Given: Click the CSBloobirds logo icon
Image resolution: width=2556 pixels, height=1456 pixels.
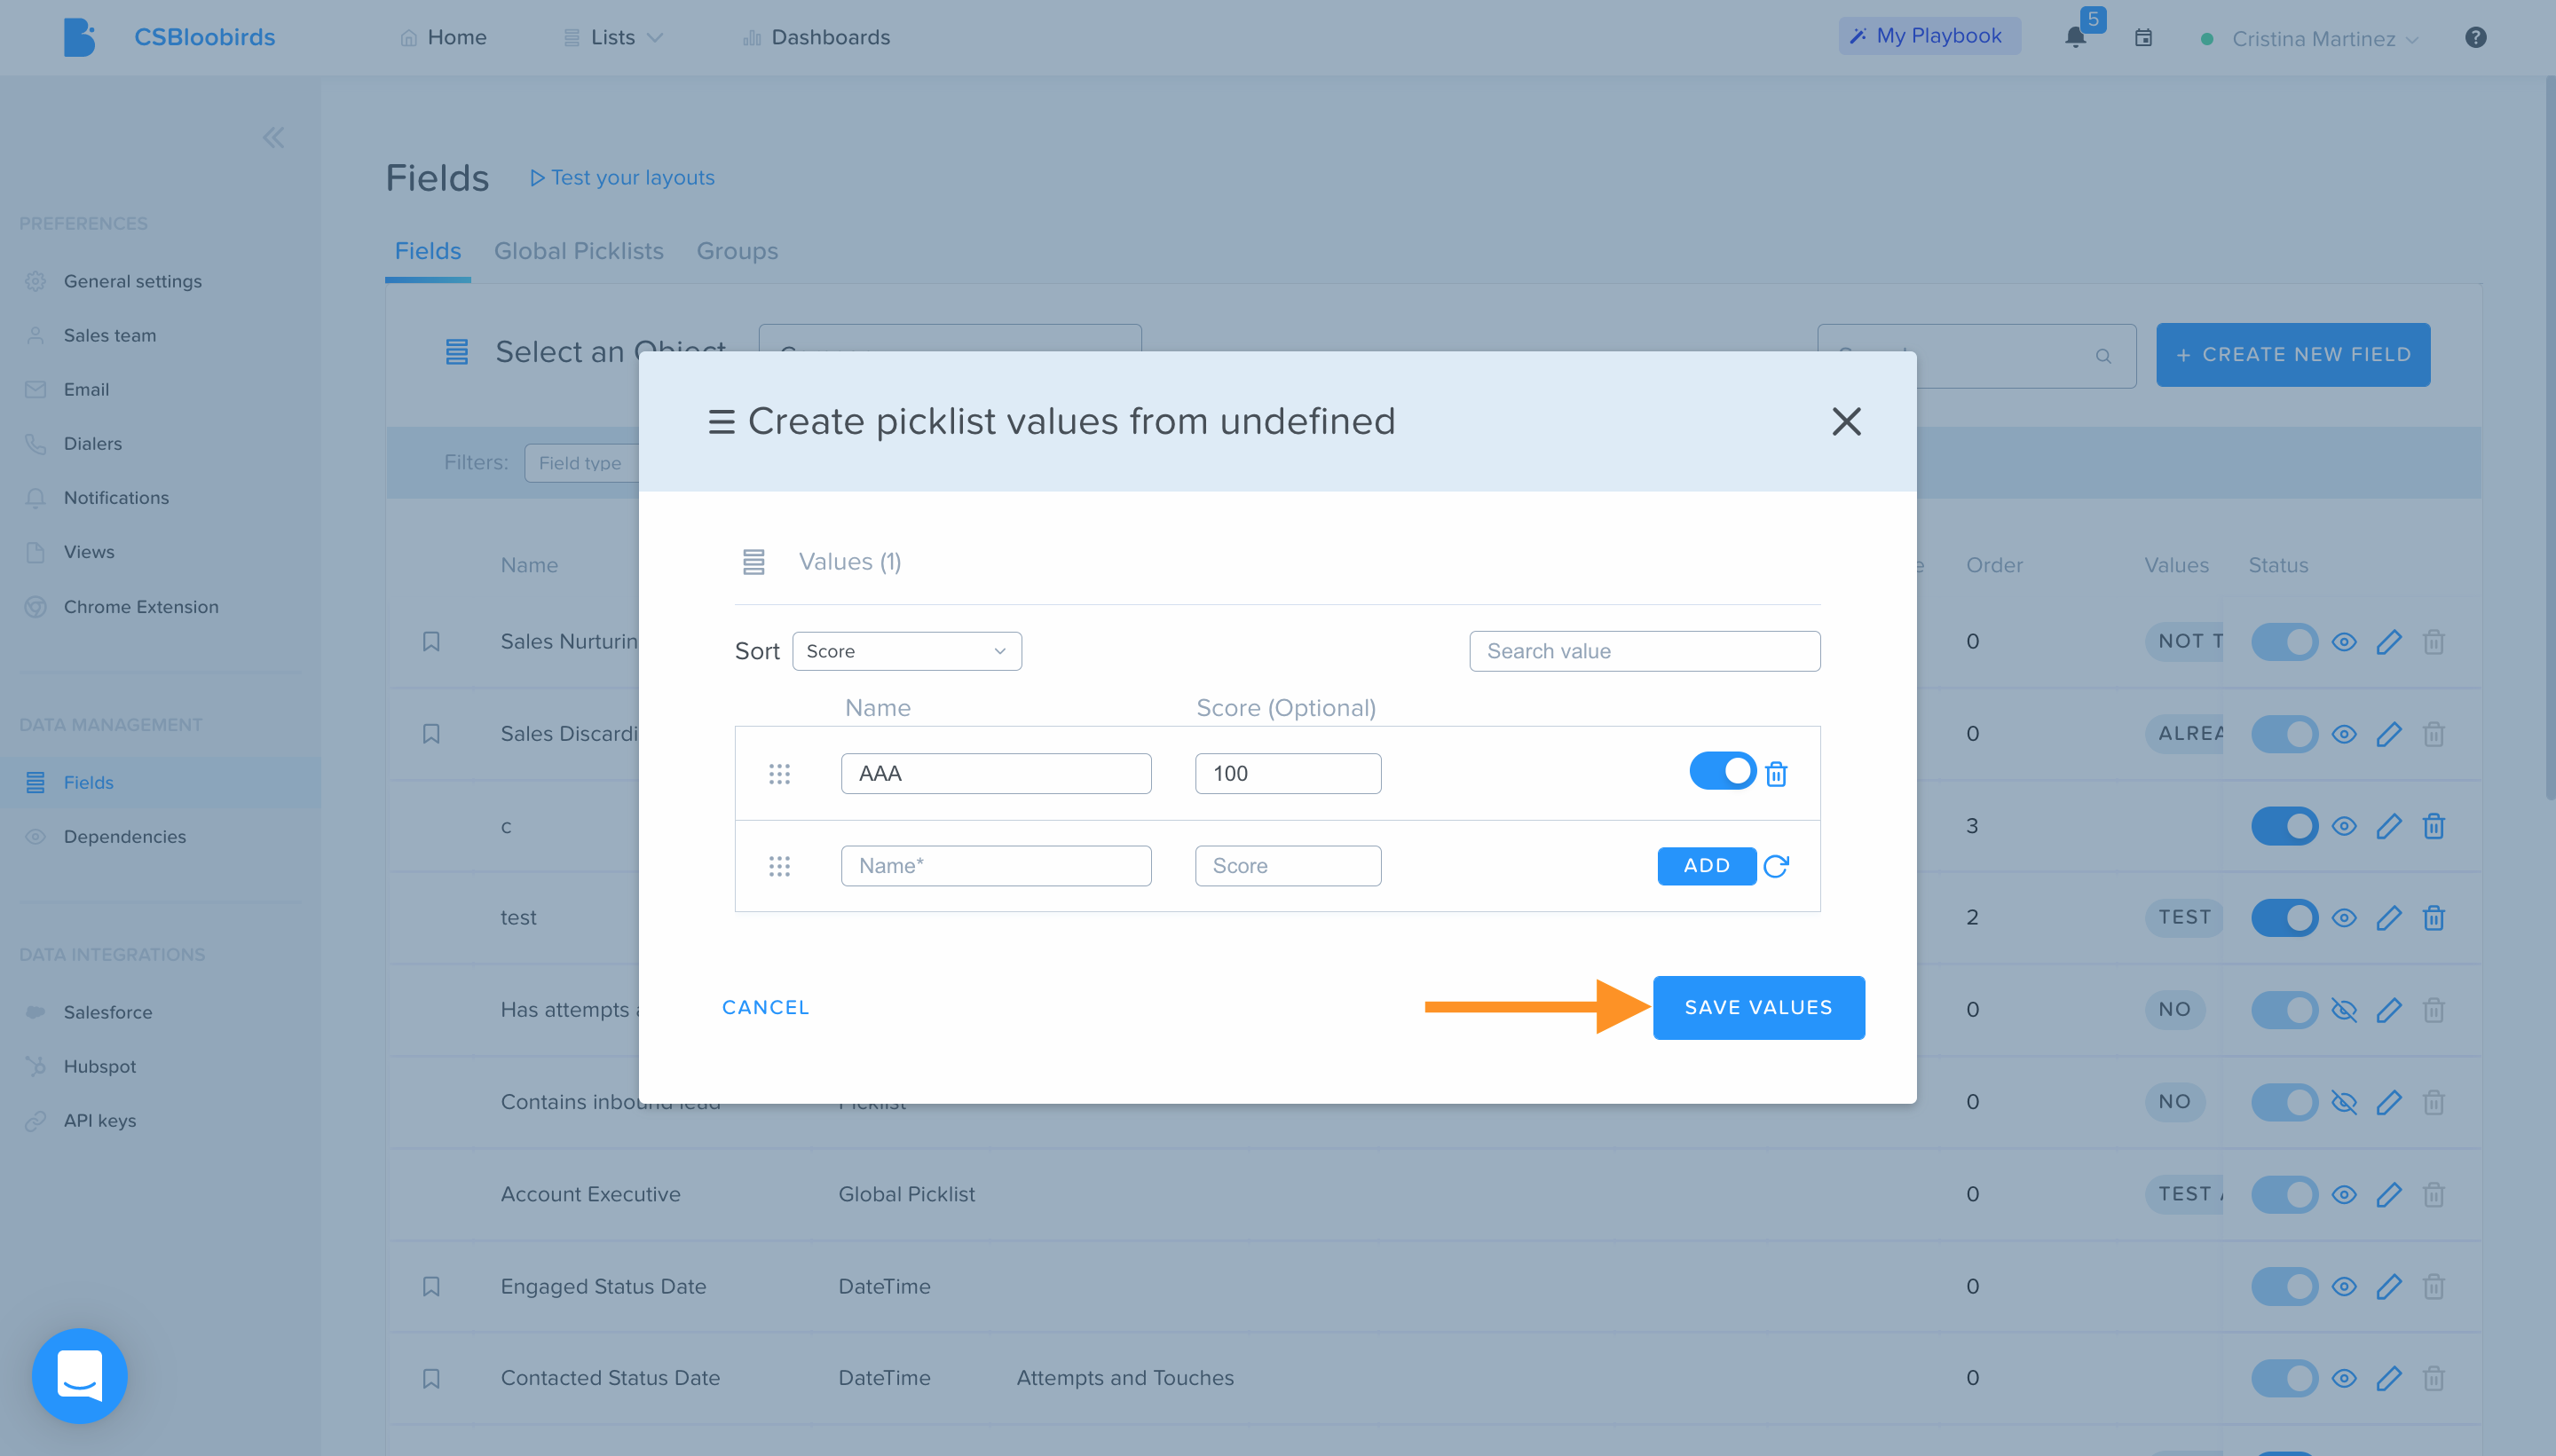Looking at the screenshot, I should [x=79, y=37].
